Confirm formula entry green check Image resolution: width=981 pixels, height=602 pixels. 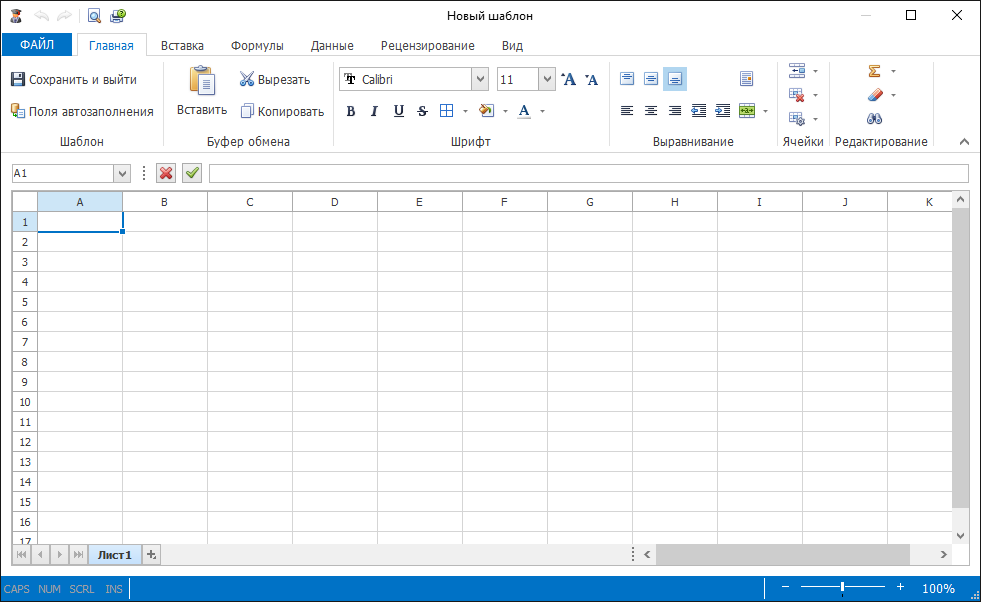tap(192, 173)
